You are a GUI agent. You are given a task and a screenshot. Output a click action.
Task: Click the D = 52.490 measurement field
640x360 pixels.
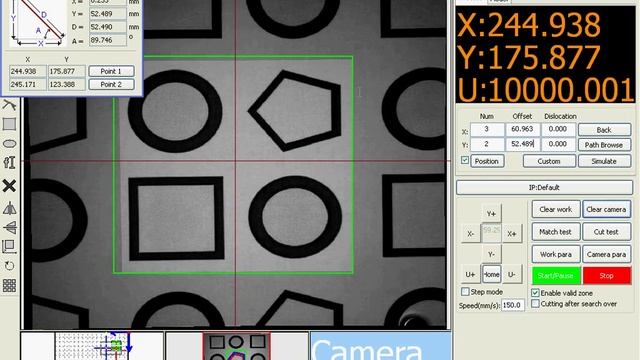click(108, 27)
